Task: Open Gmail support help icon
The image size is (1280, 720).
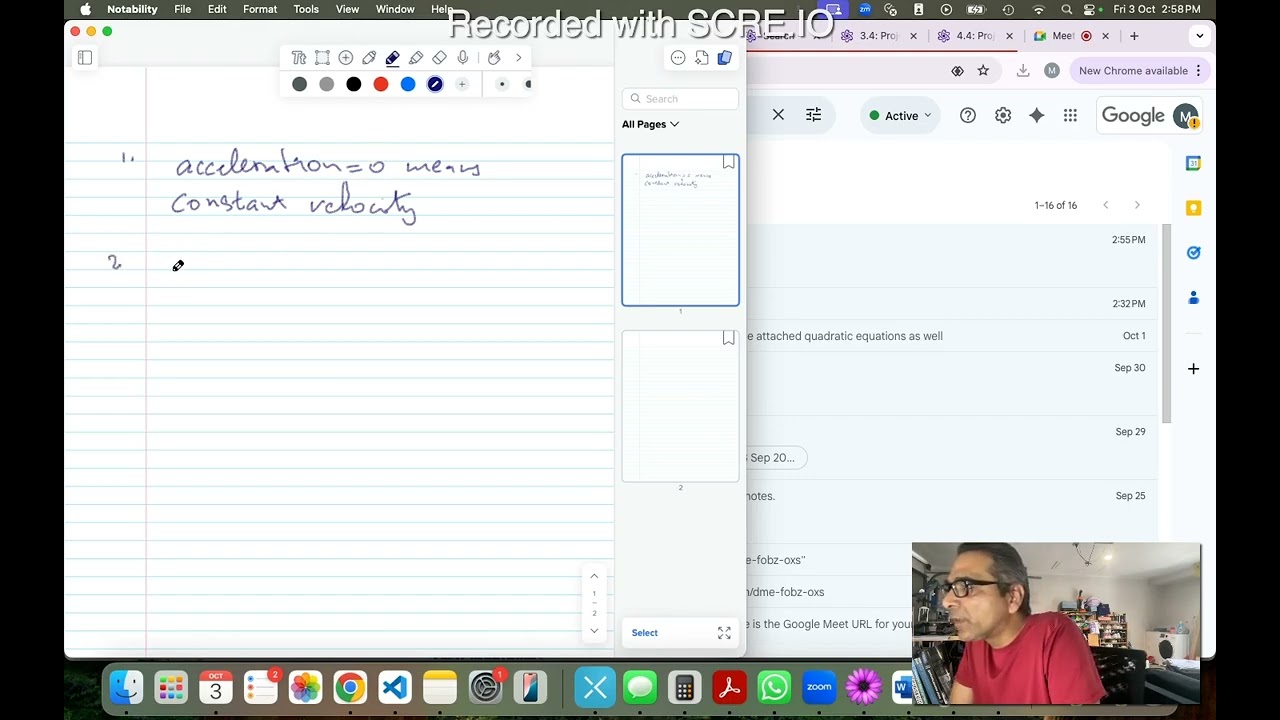Action: pos(968,116)
